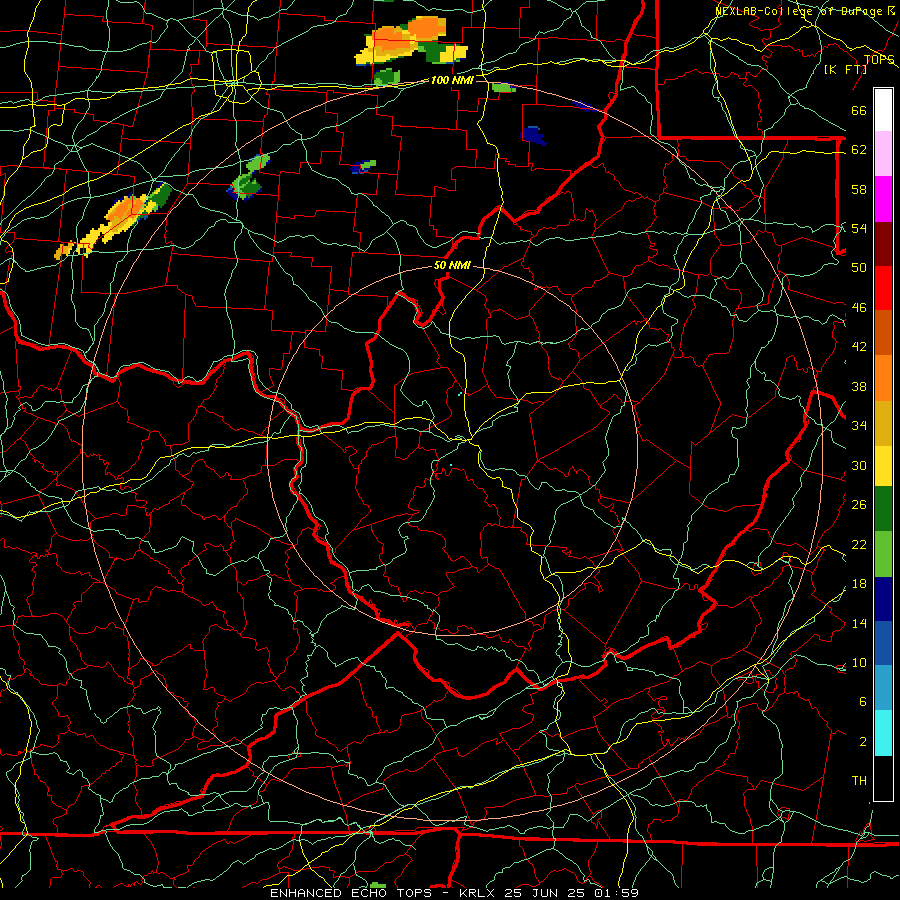
Task: Click the dark green legend swatch
Action: coord(883,509)
